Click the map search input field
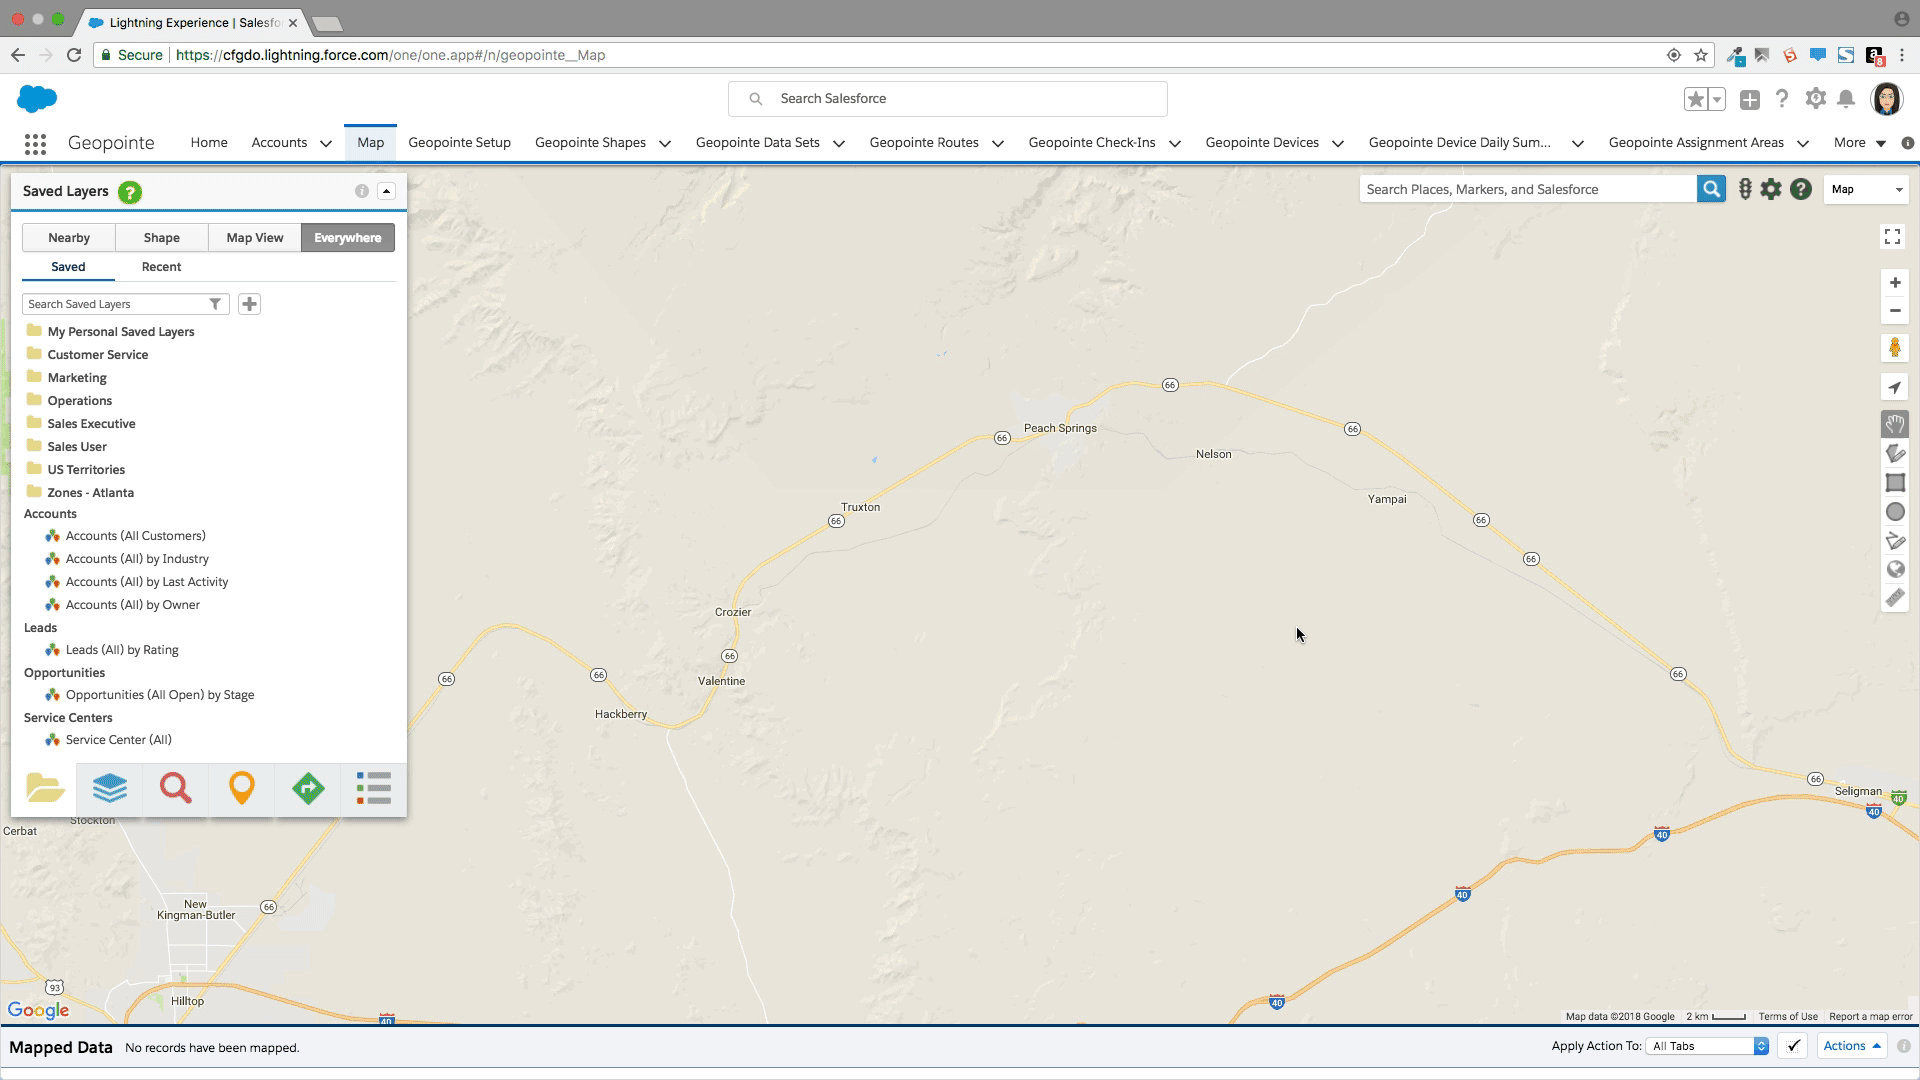Image resolution: width=1920 pixels, height=1080 pixels. click(1530, 189)
